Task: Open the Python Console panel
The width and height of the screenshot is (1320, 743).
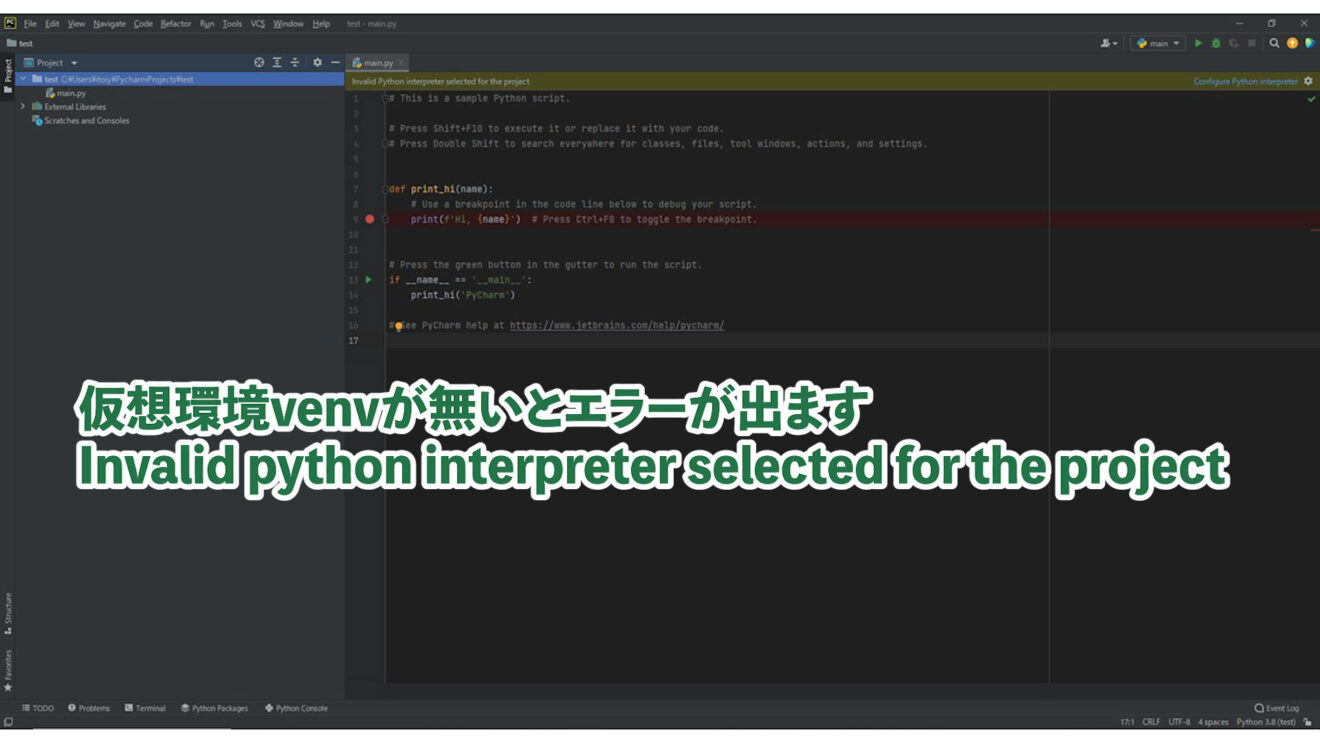Action: 297,708
